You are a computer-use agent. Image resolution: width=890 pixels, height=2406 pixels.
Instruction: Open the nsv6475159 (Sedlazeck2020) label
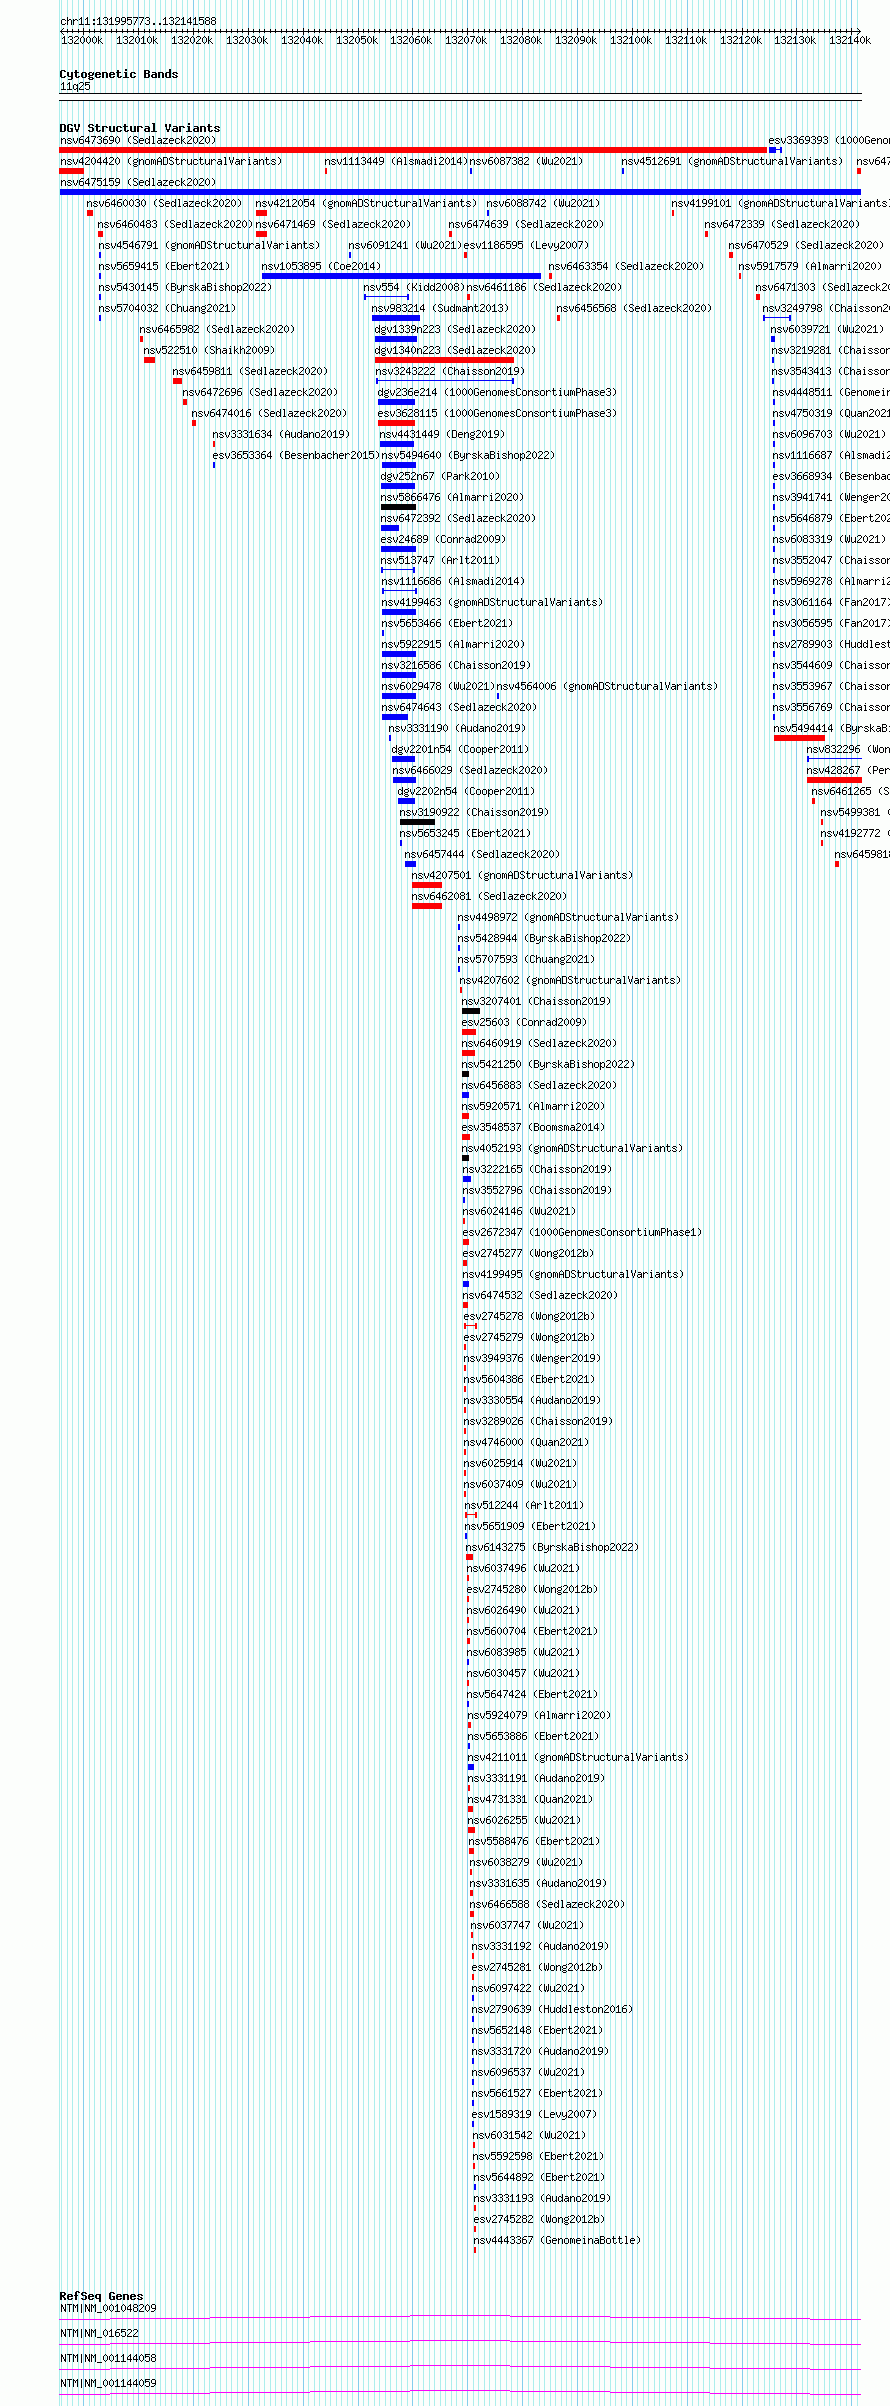[138, 182]
